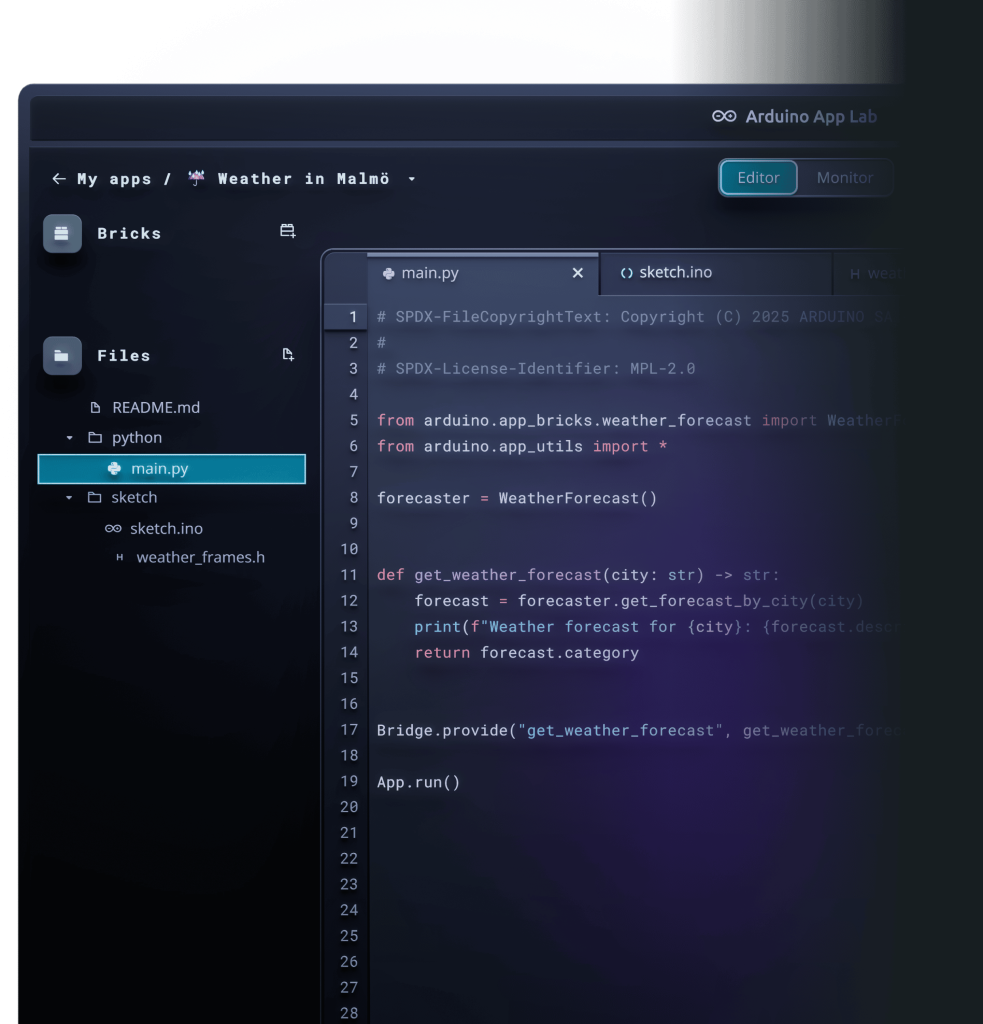Go back using the left arrow
This screenshot has width=983, height=1024.
click(59, 178)
